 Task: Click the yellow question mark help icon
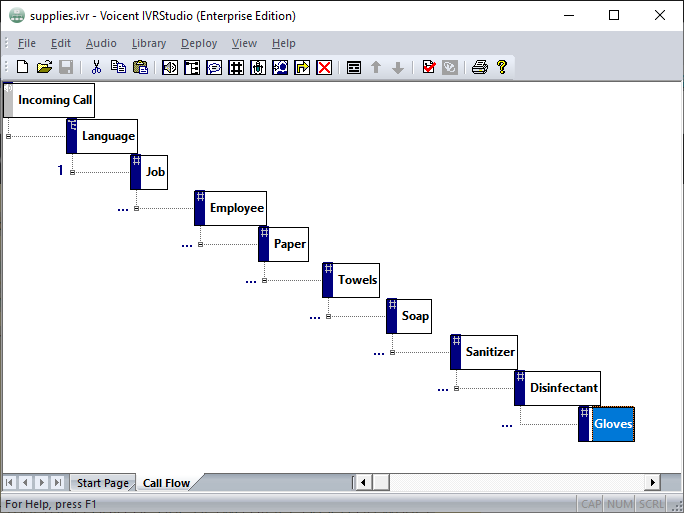tap(502, 67)
